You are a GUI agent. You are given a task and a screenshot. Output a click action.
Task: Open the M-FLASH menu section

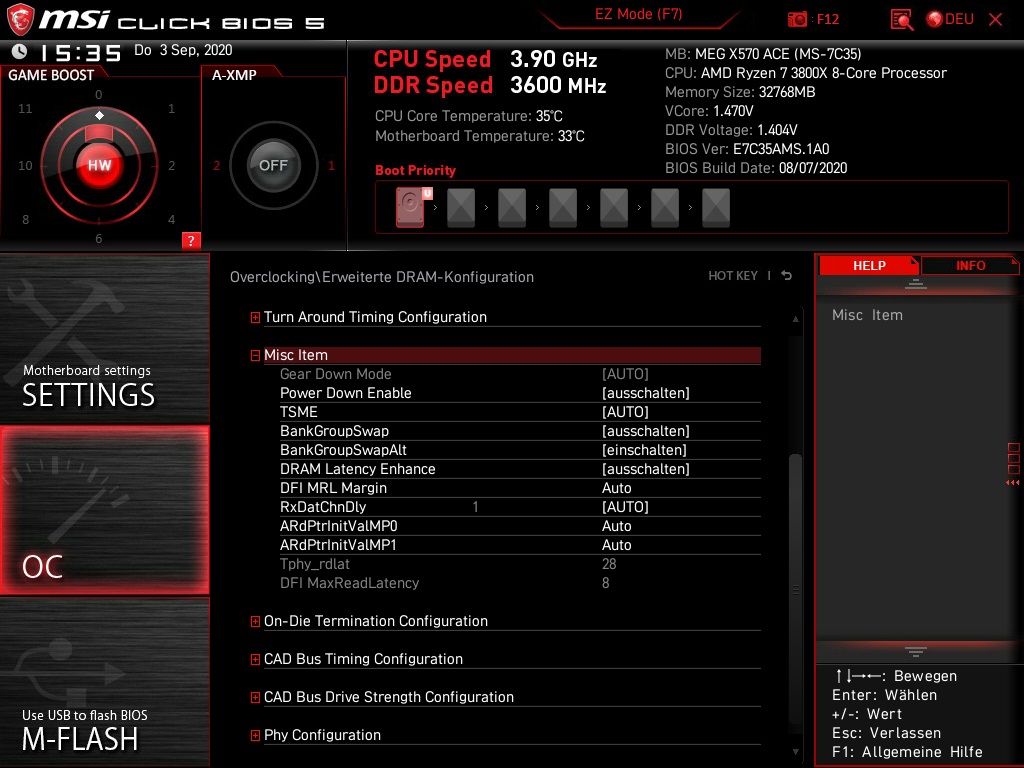[x=104, y=682]
